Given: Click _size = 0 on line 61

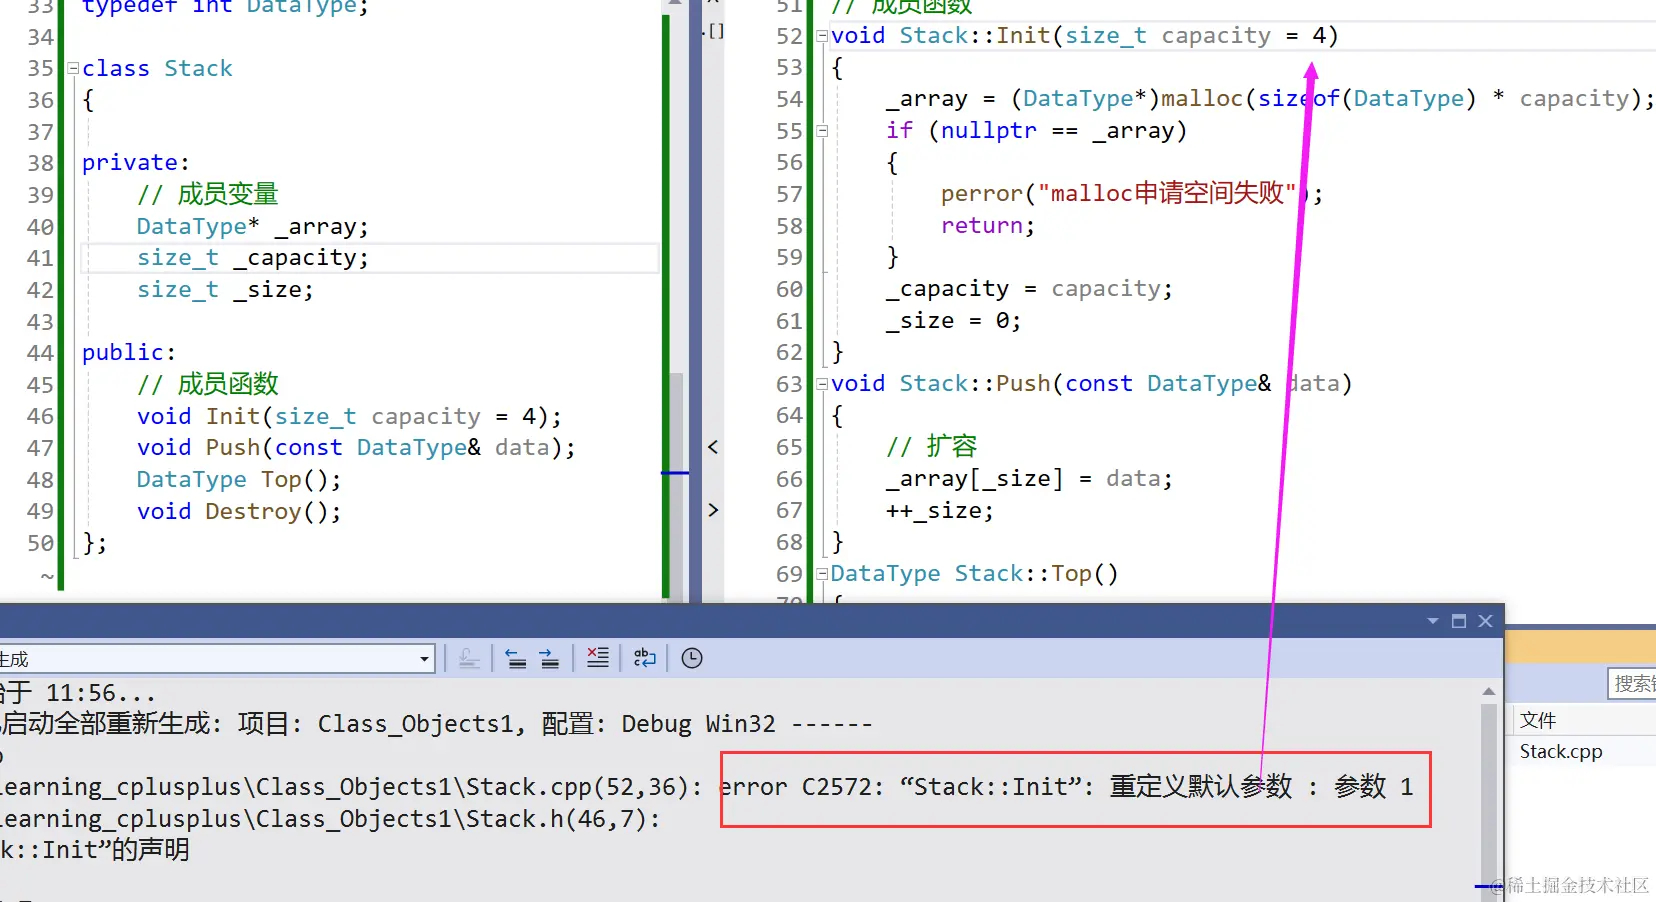Looking at the screenshot, I should (x=953, y=321).
